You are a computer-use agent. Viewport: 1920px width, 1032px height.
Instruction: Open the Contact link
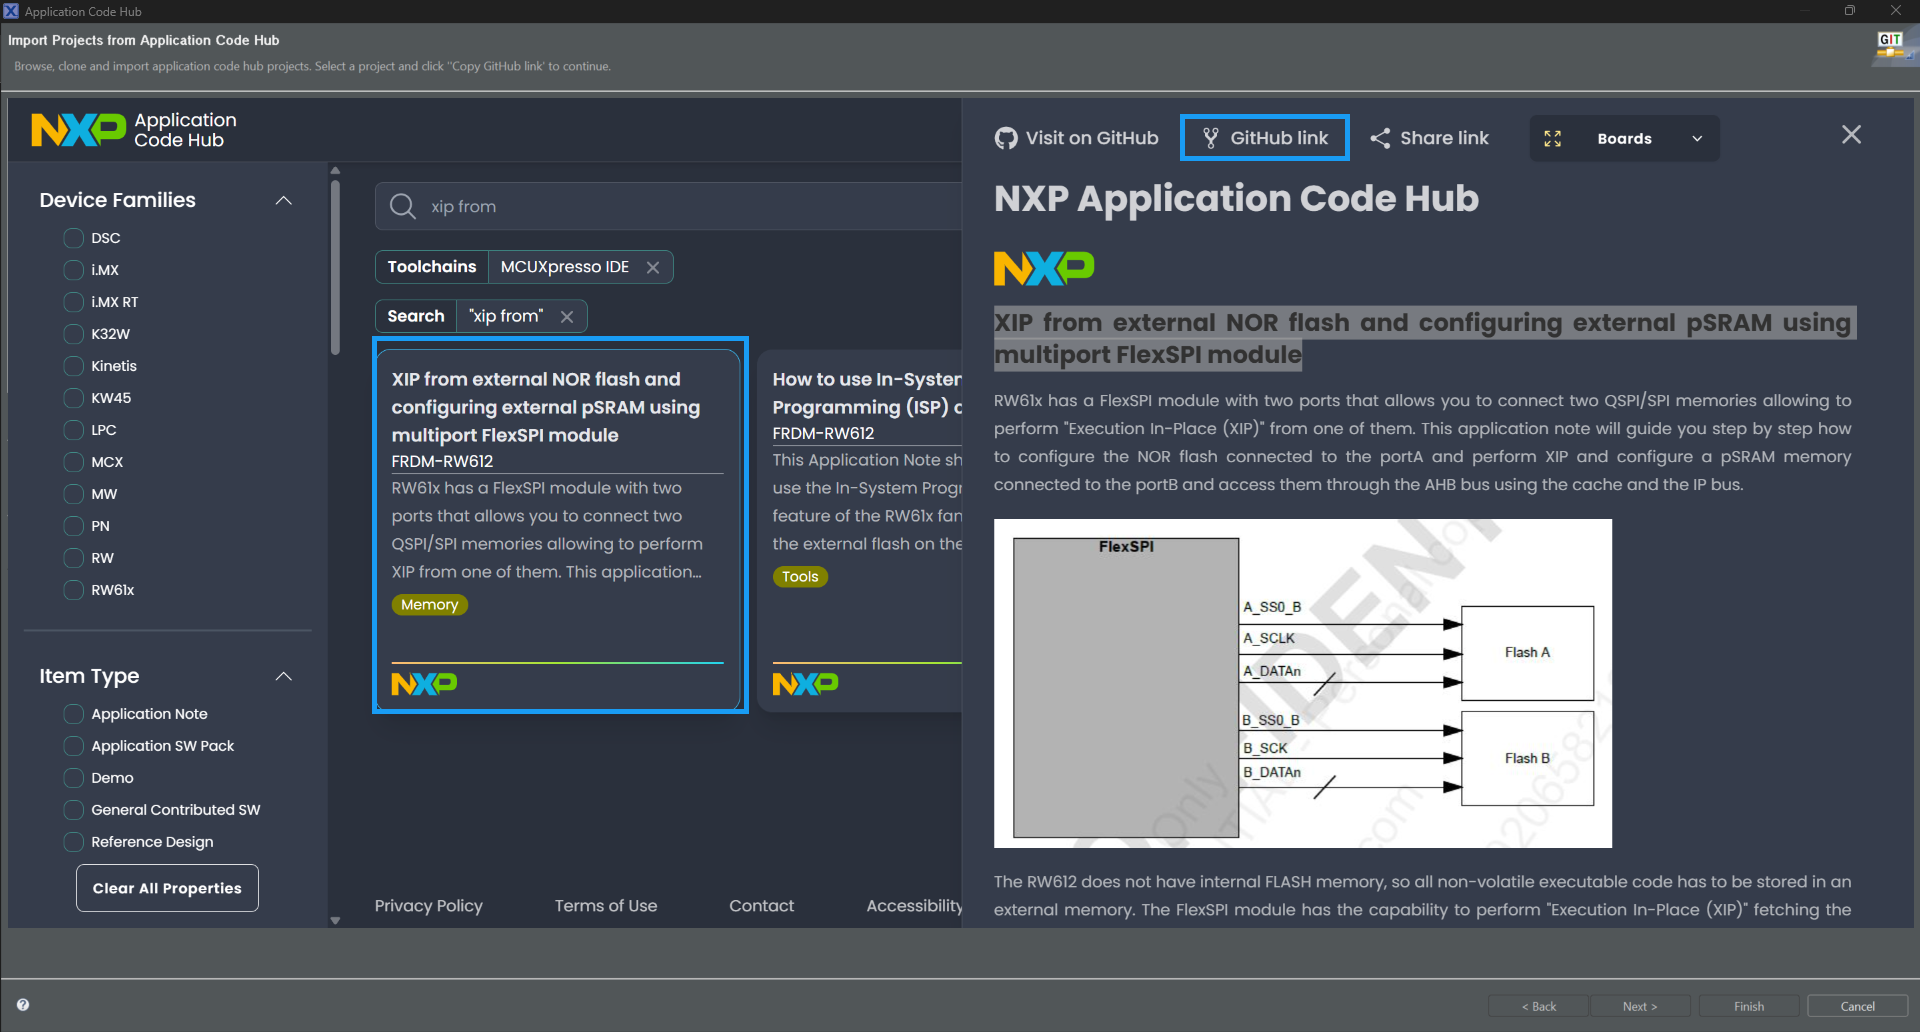[761, 906]
